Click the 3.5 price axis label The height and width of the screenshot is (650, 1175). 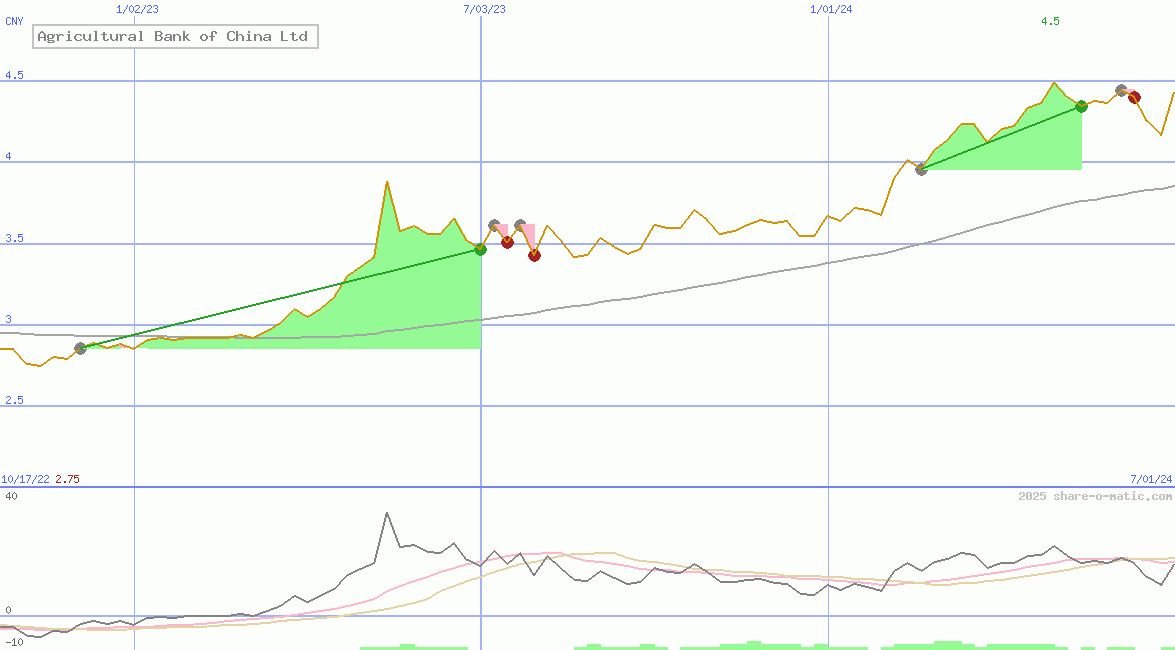(x=14, y=239)
